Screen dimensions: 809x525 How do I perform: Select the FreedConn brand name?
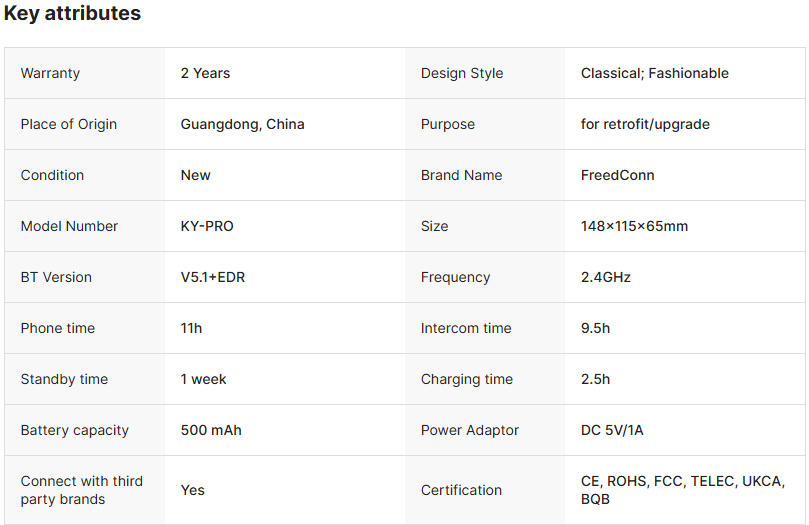point(617,175)
